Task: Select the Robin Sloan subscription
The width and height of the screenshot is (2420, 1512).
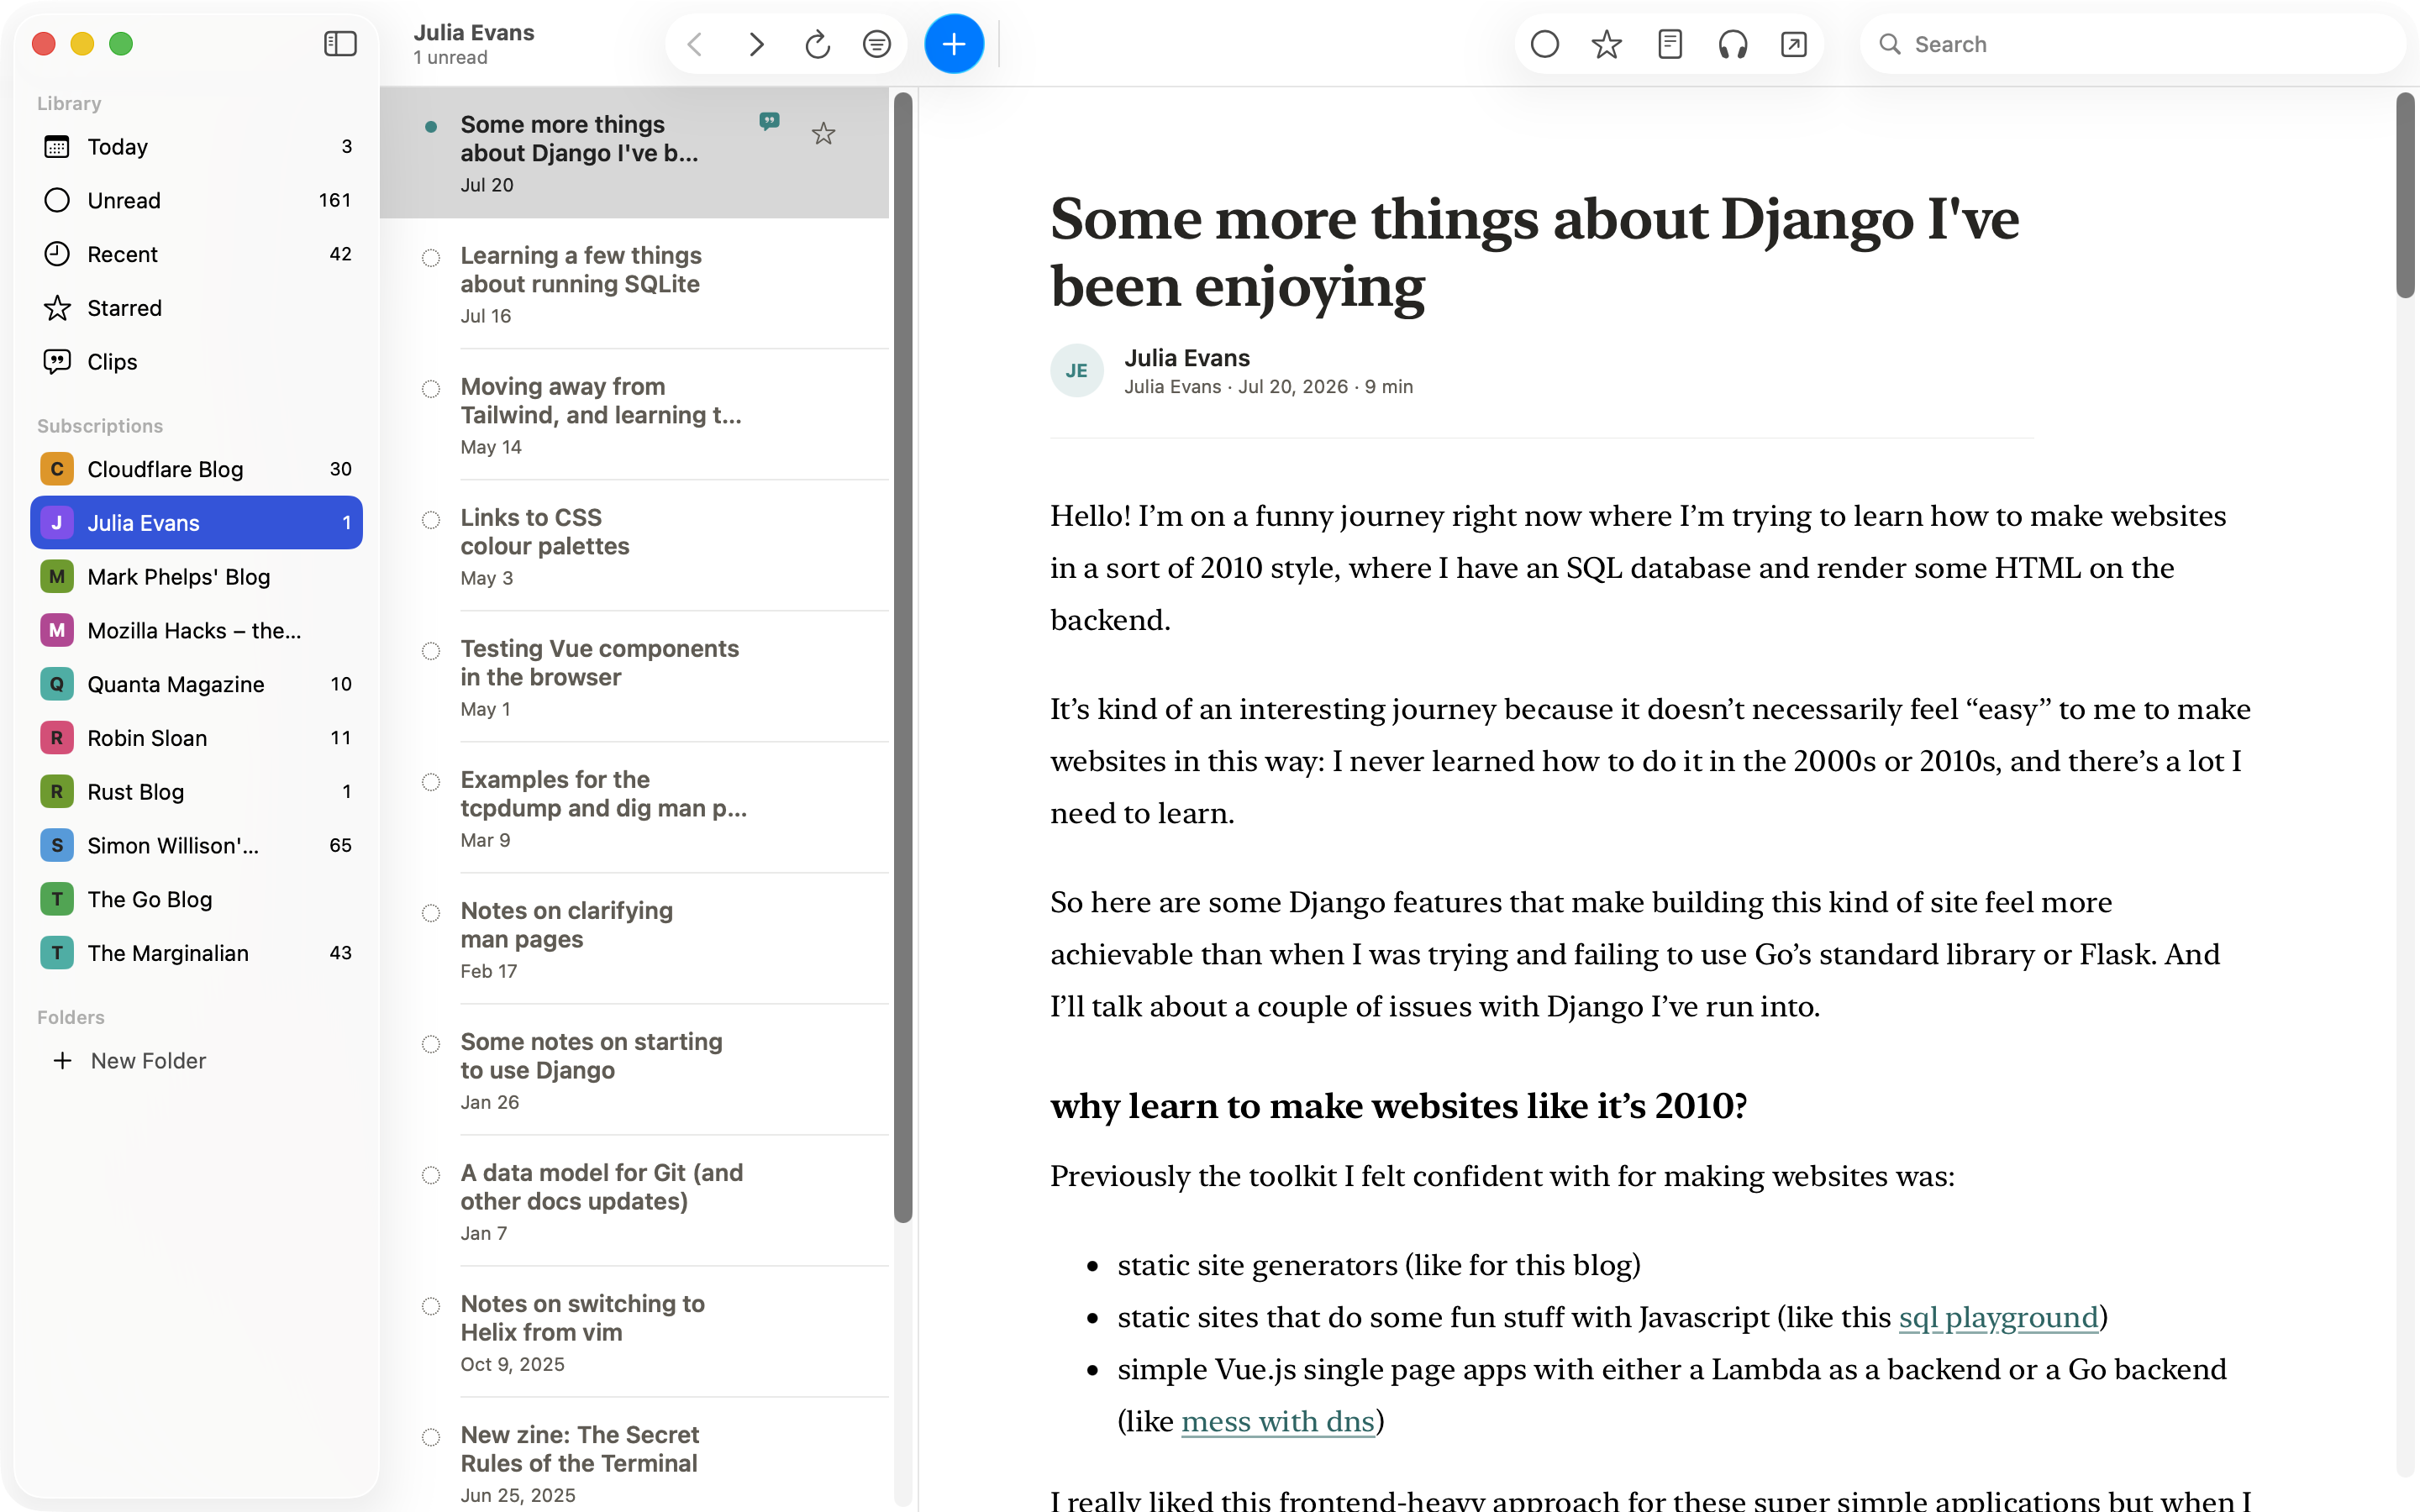Action: (x=197, y=738)
